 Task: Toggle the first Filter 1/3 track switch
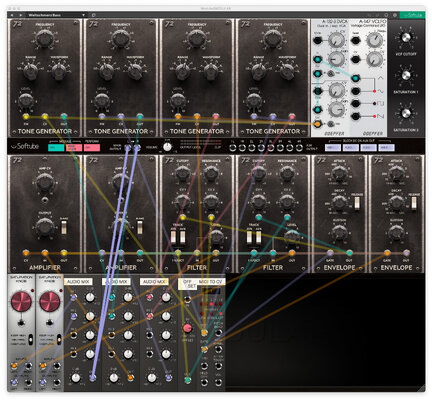tap(173, 236)
